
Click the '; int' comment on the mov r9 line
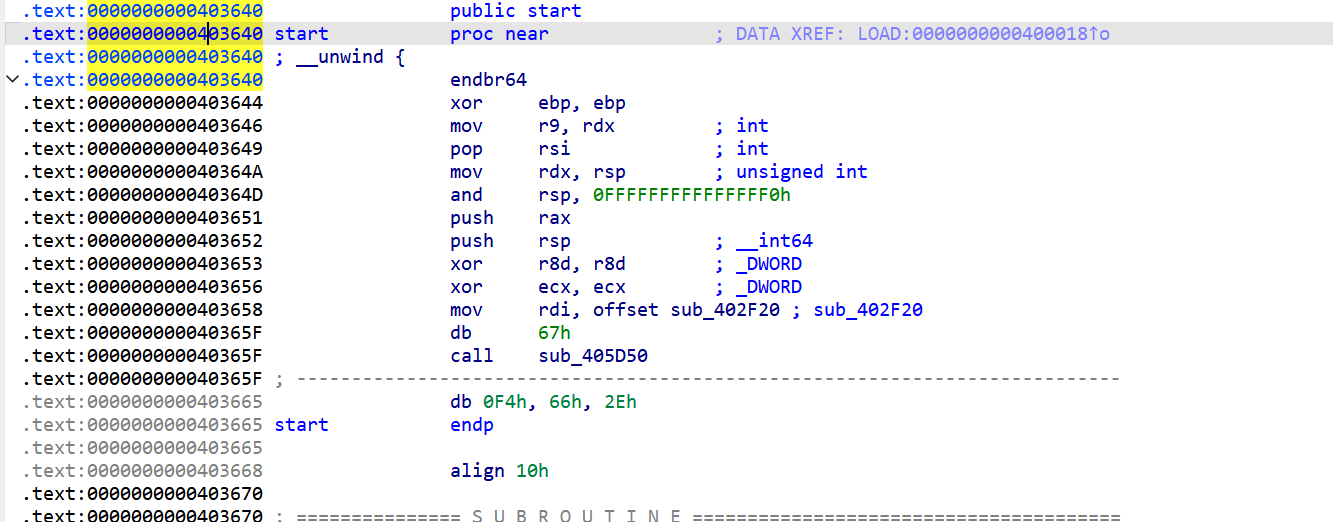pos(741,126)
